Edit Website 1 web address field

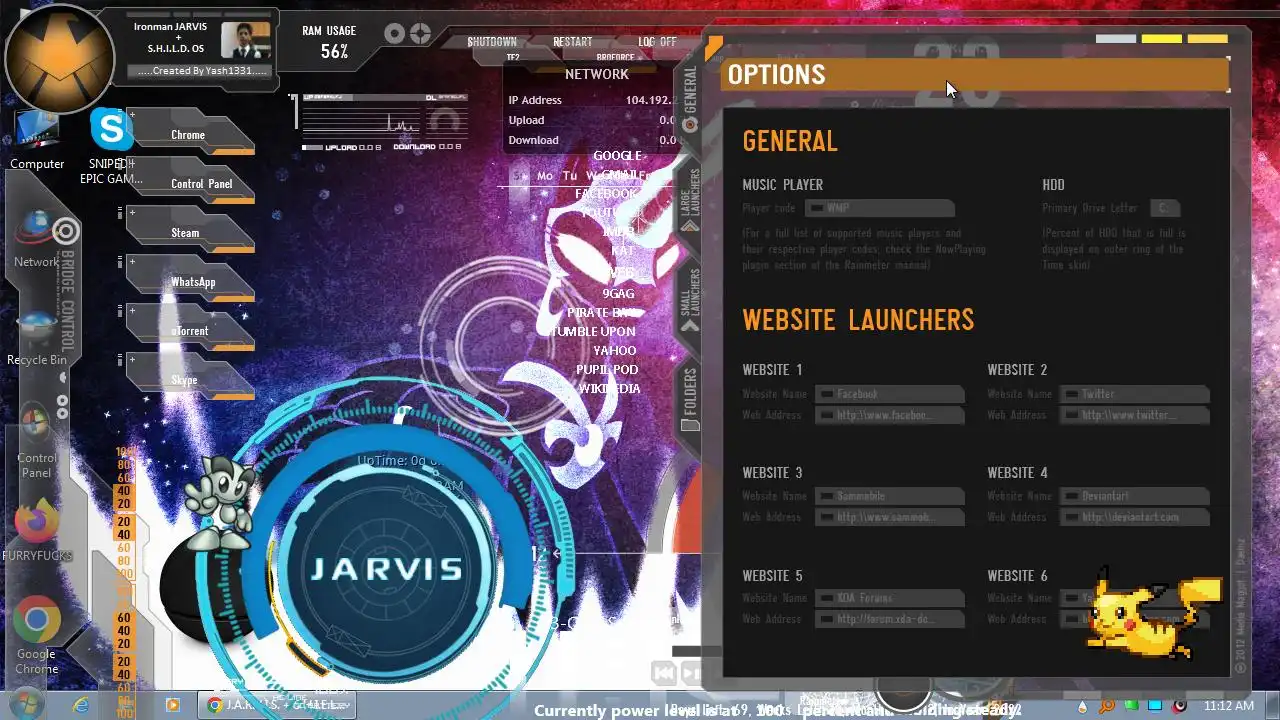[x=889, y=415]
